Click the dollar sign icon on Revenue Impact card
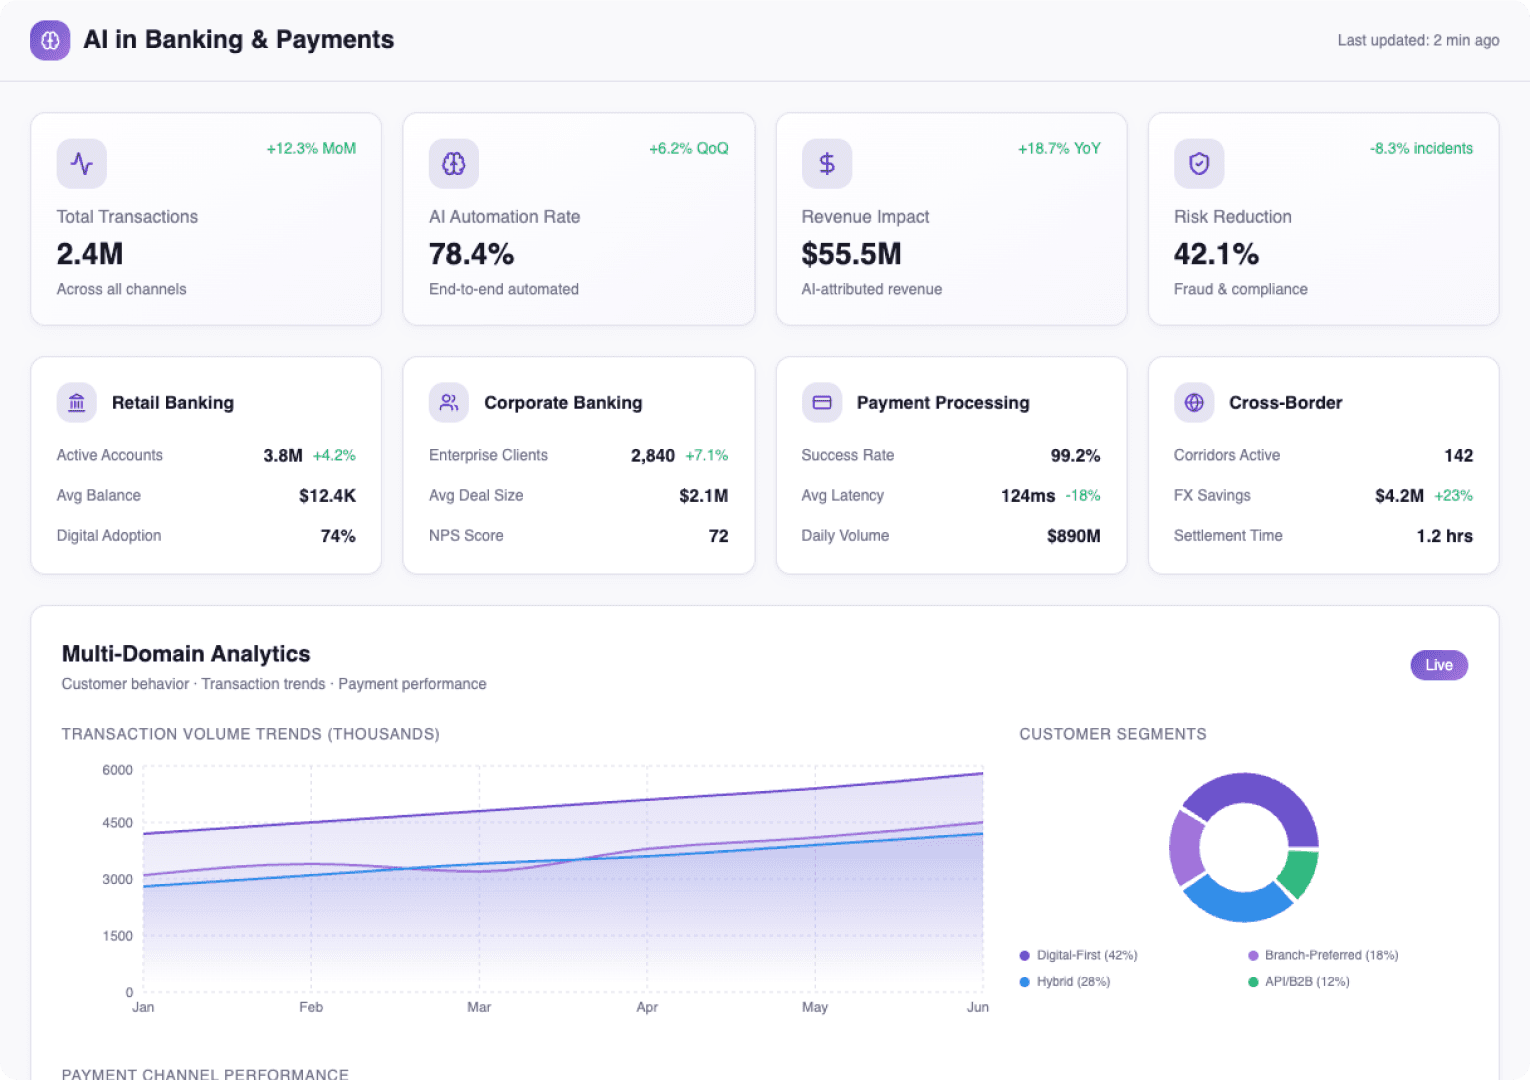The image size is (1530, 1080). point(826,163)
